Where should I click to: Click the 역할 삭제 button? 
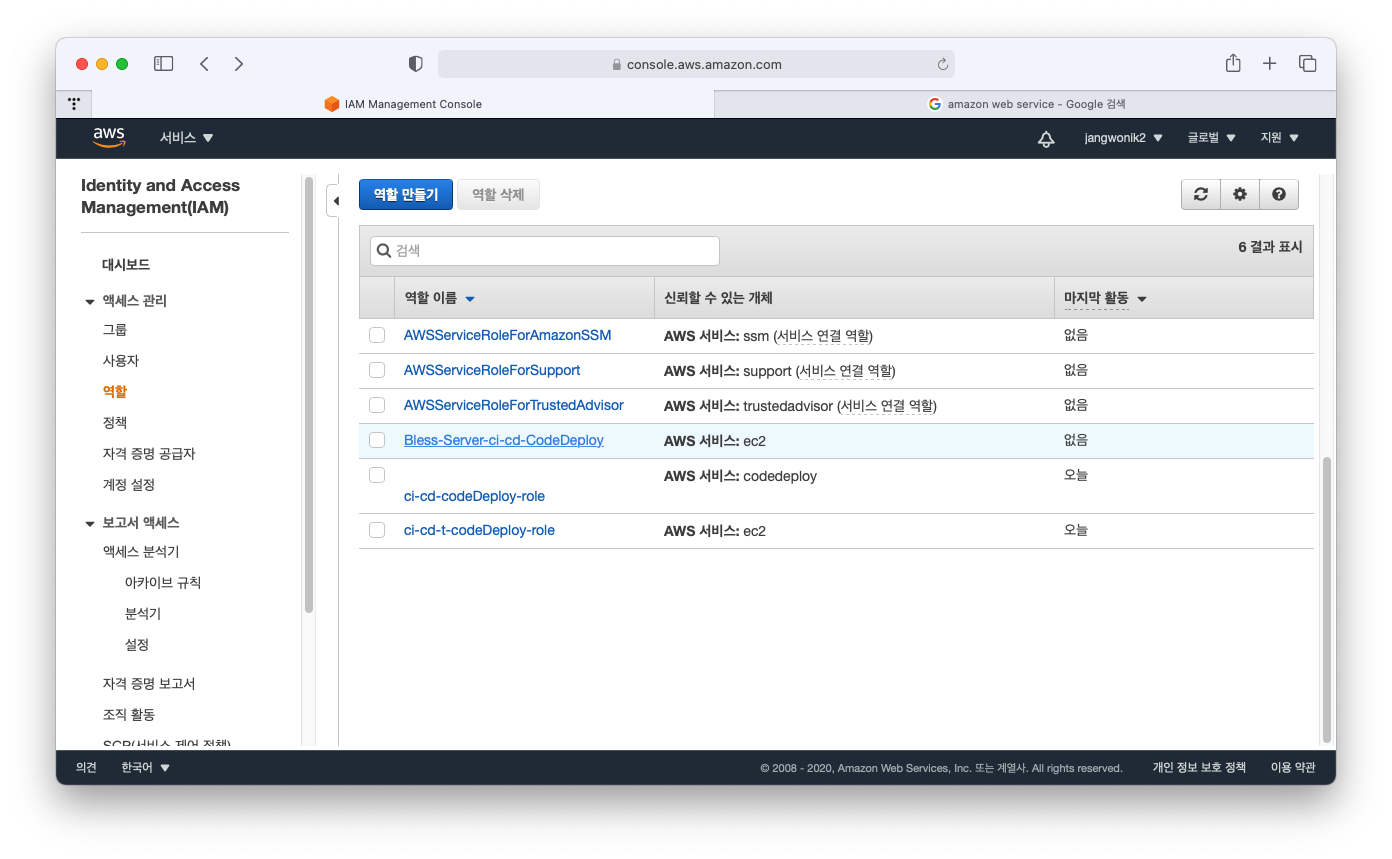click(498, 195)
